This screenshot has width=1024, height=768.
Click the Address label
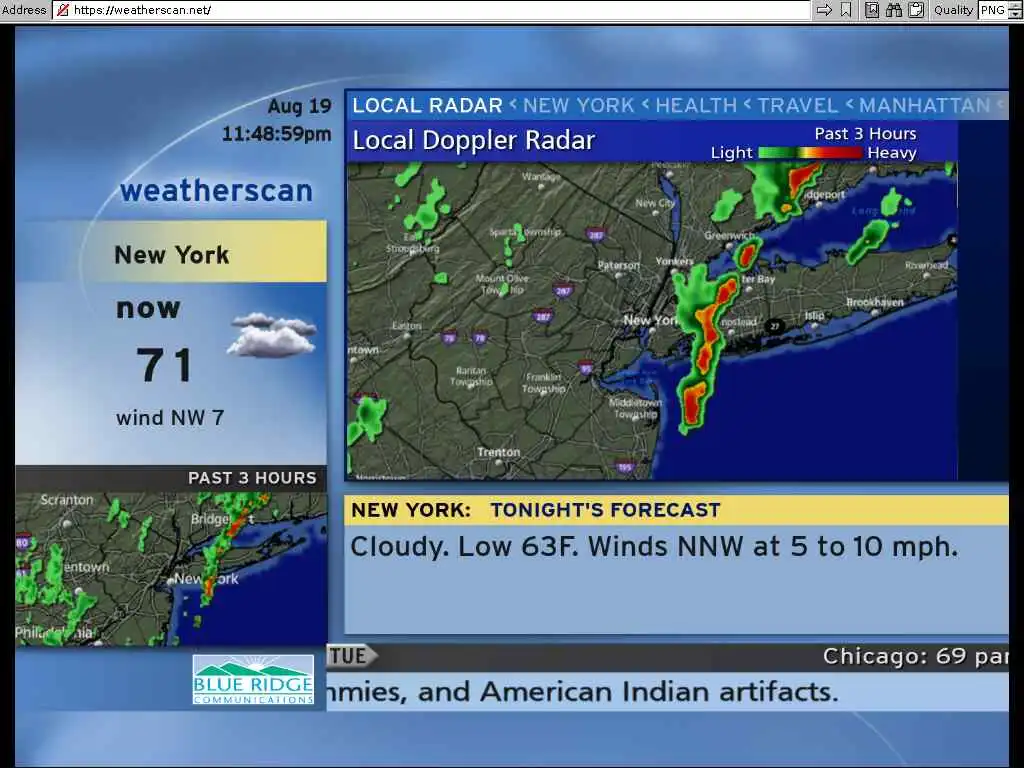pyautogui.click(x=24, y=10)
